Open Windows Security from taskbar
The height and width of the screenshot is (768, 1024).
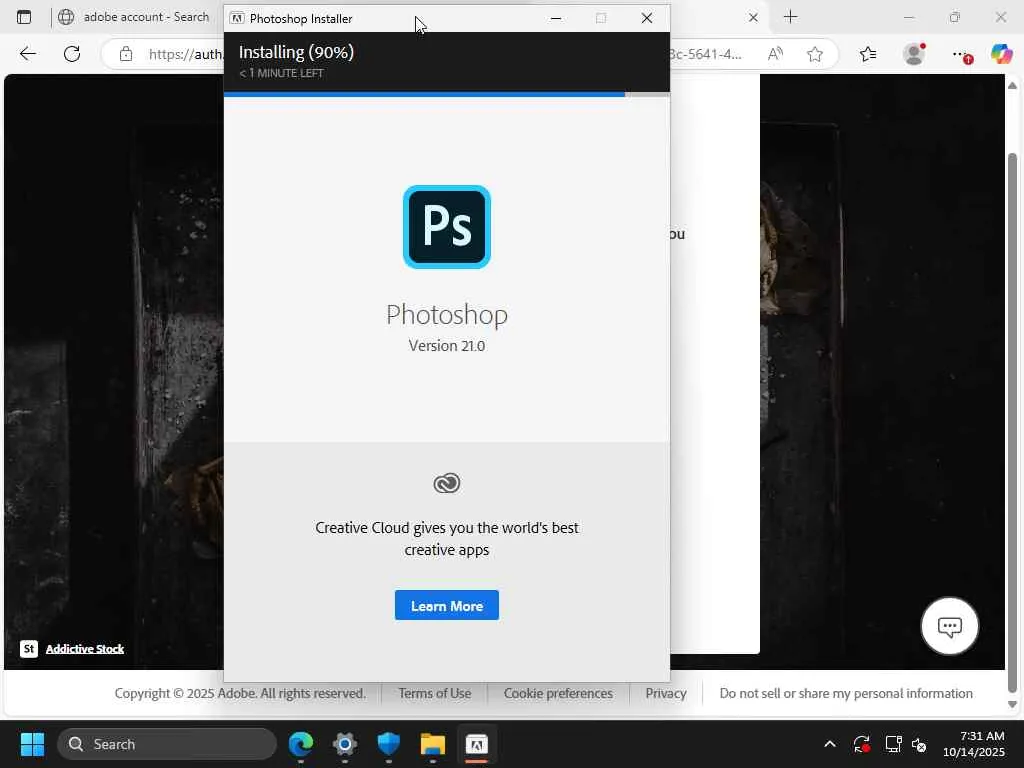point(389,744)
